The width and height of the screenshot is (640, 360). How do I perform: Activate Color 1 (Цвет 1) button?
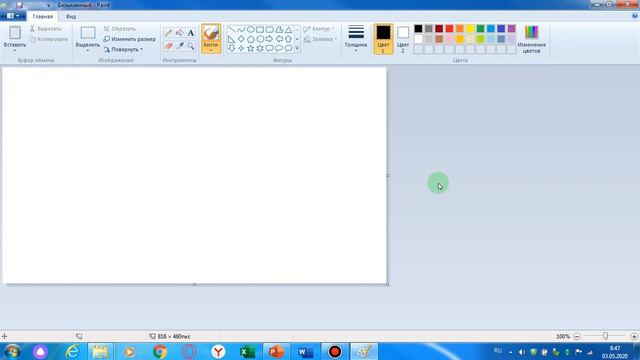coord(383,39)
